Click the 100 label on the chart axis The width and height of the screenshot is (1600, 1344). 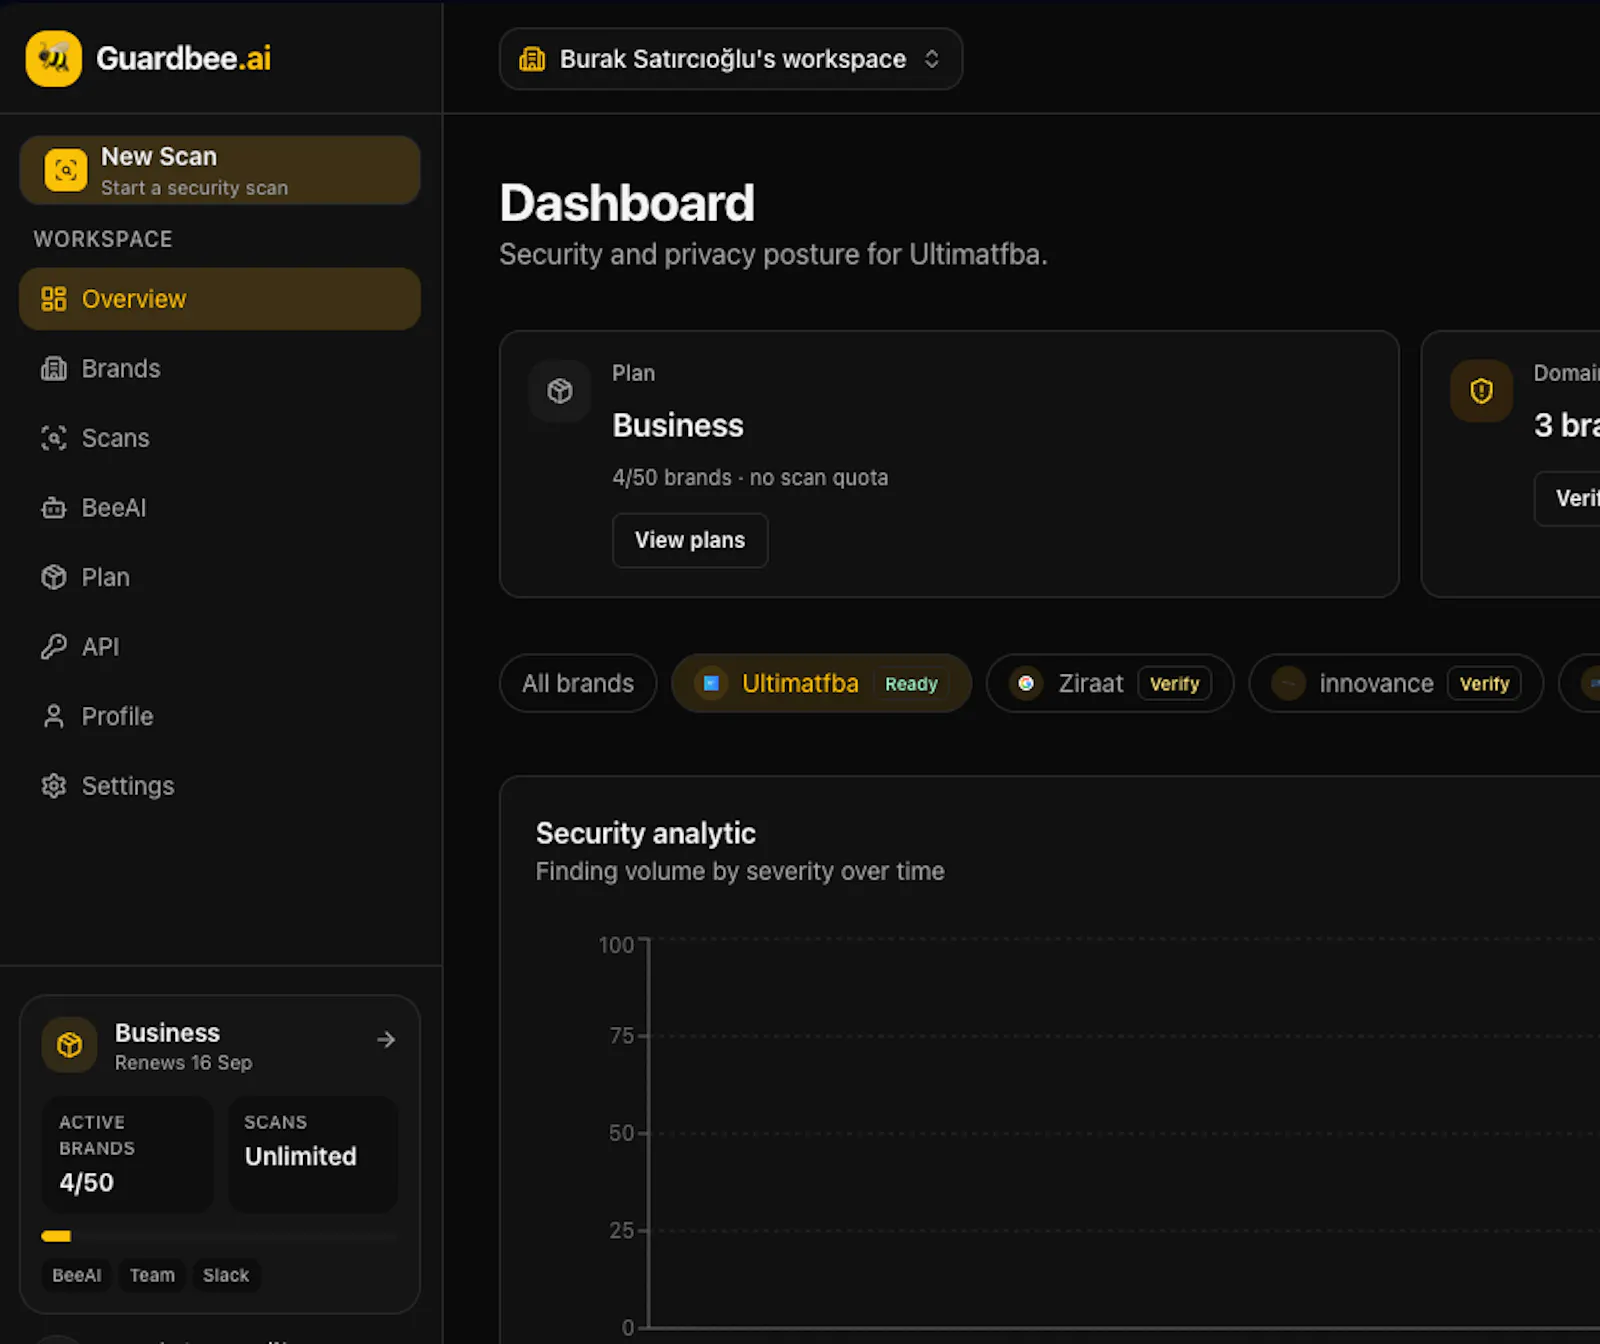(616, 945)
